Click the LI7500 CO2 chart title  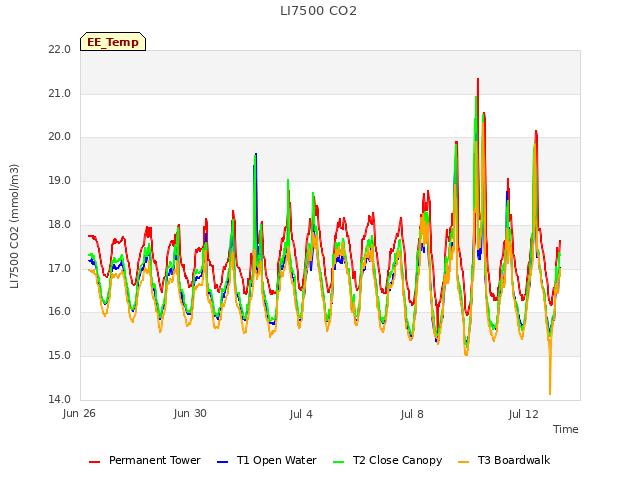pos(318,11)
